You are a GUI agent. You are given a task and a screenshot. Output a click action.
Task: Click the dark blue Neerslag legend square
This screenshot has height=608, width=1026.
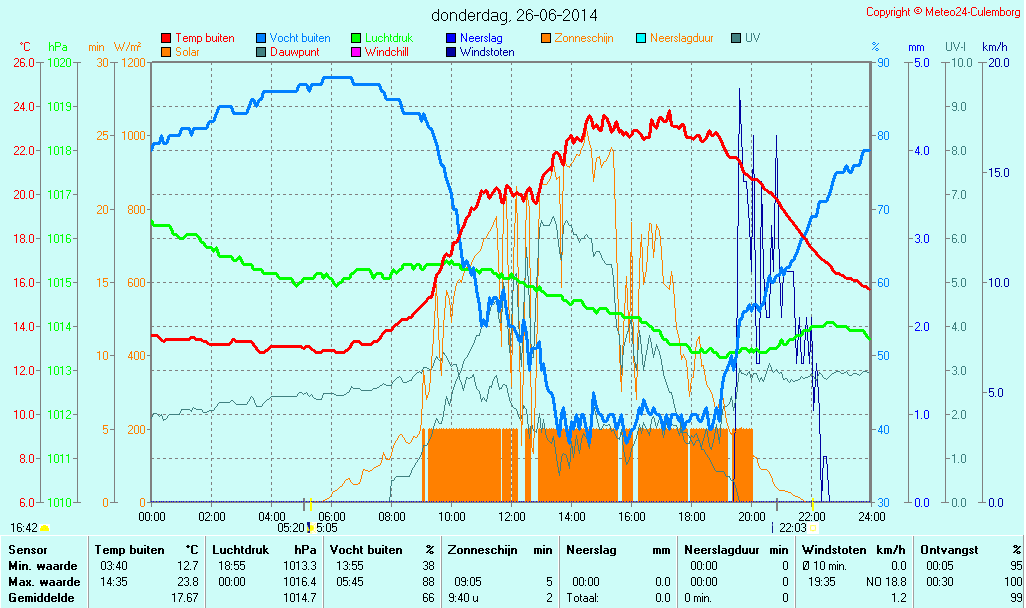coord(451,38)
